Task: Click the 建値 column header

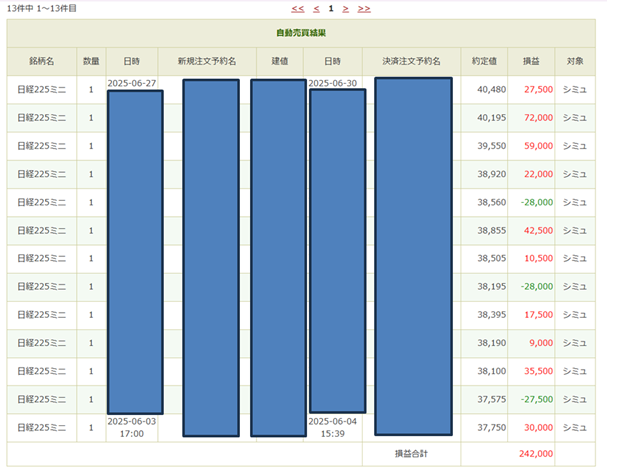Action: (280, 61)
